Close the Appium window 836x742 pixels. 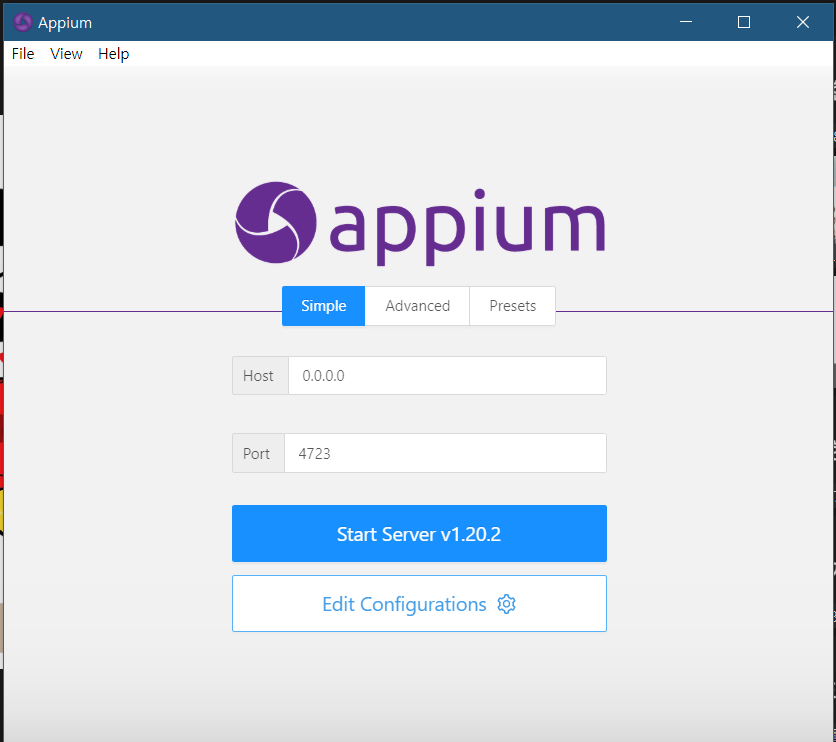pyautogui.click(x=802, y=22)
